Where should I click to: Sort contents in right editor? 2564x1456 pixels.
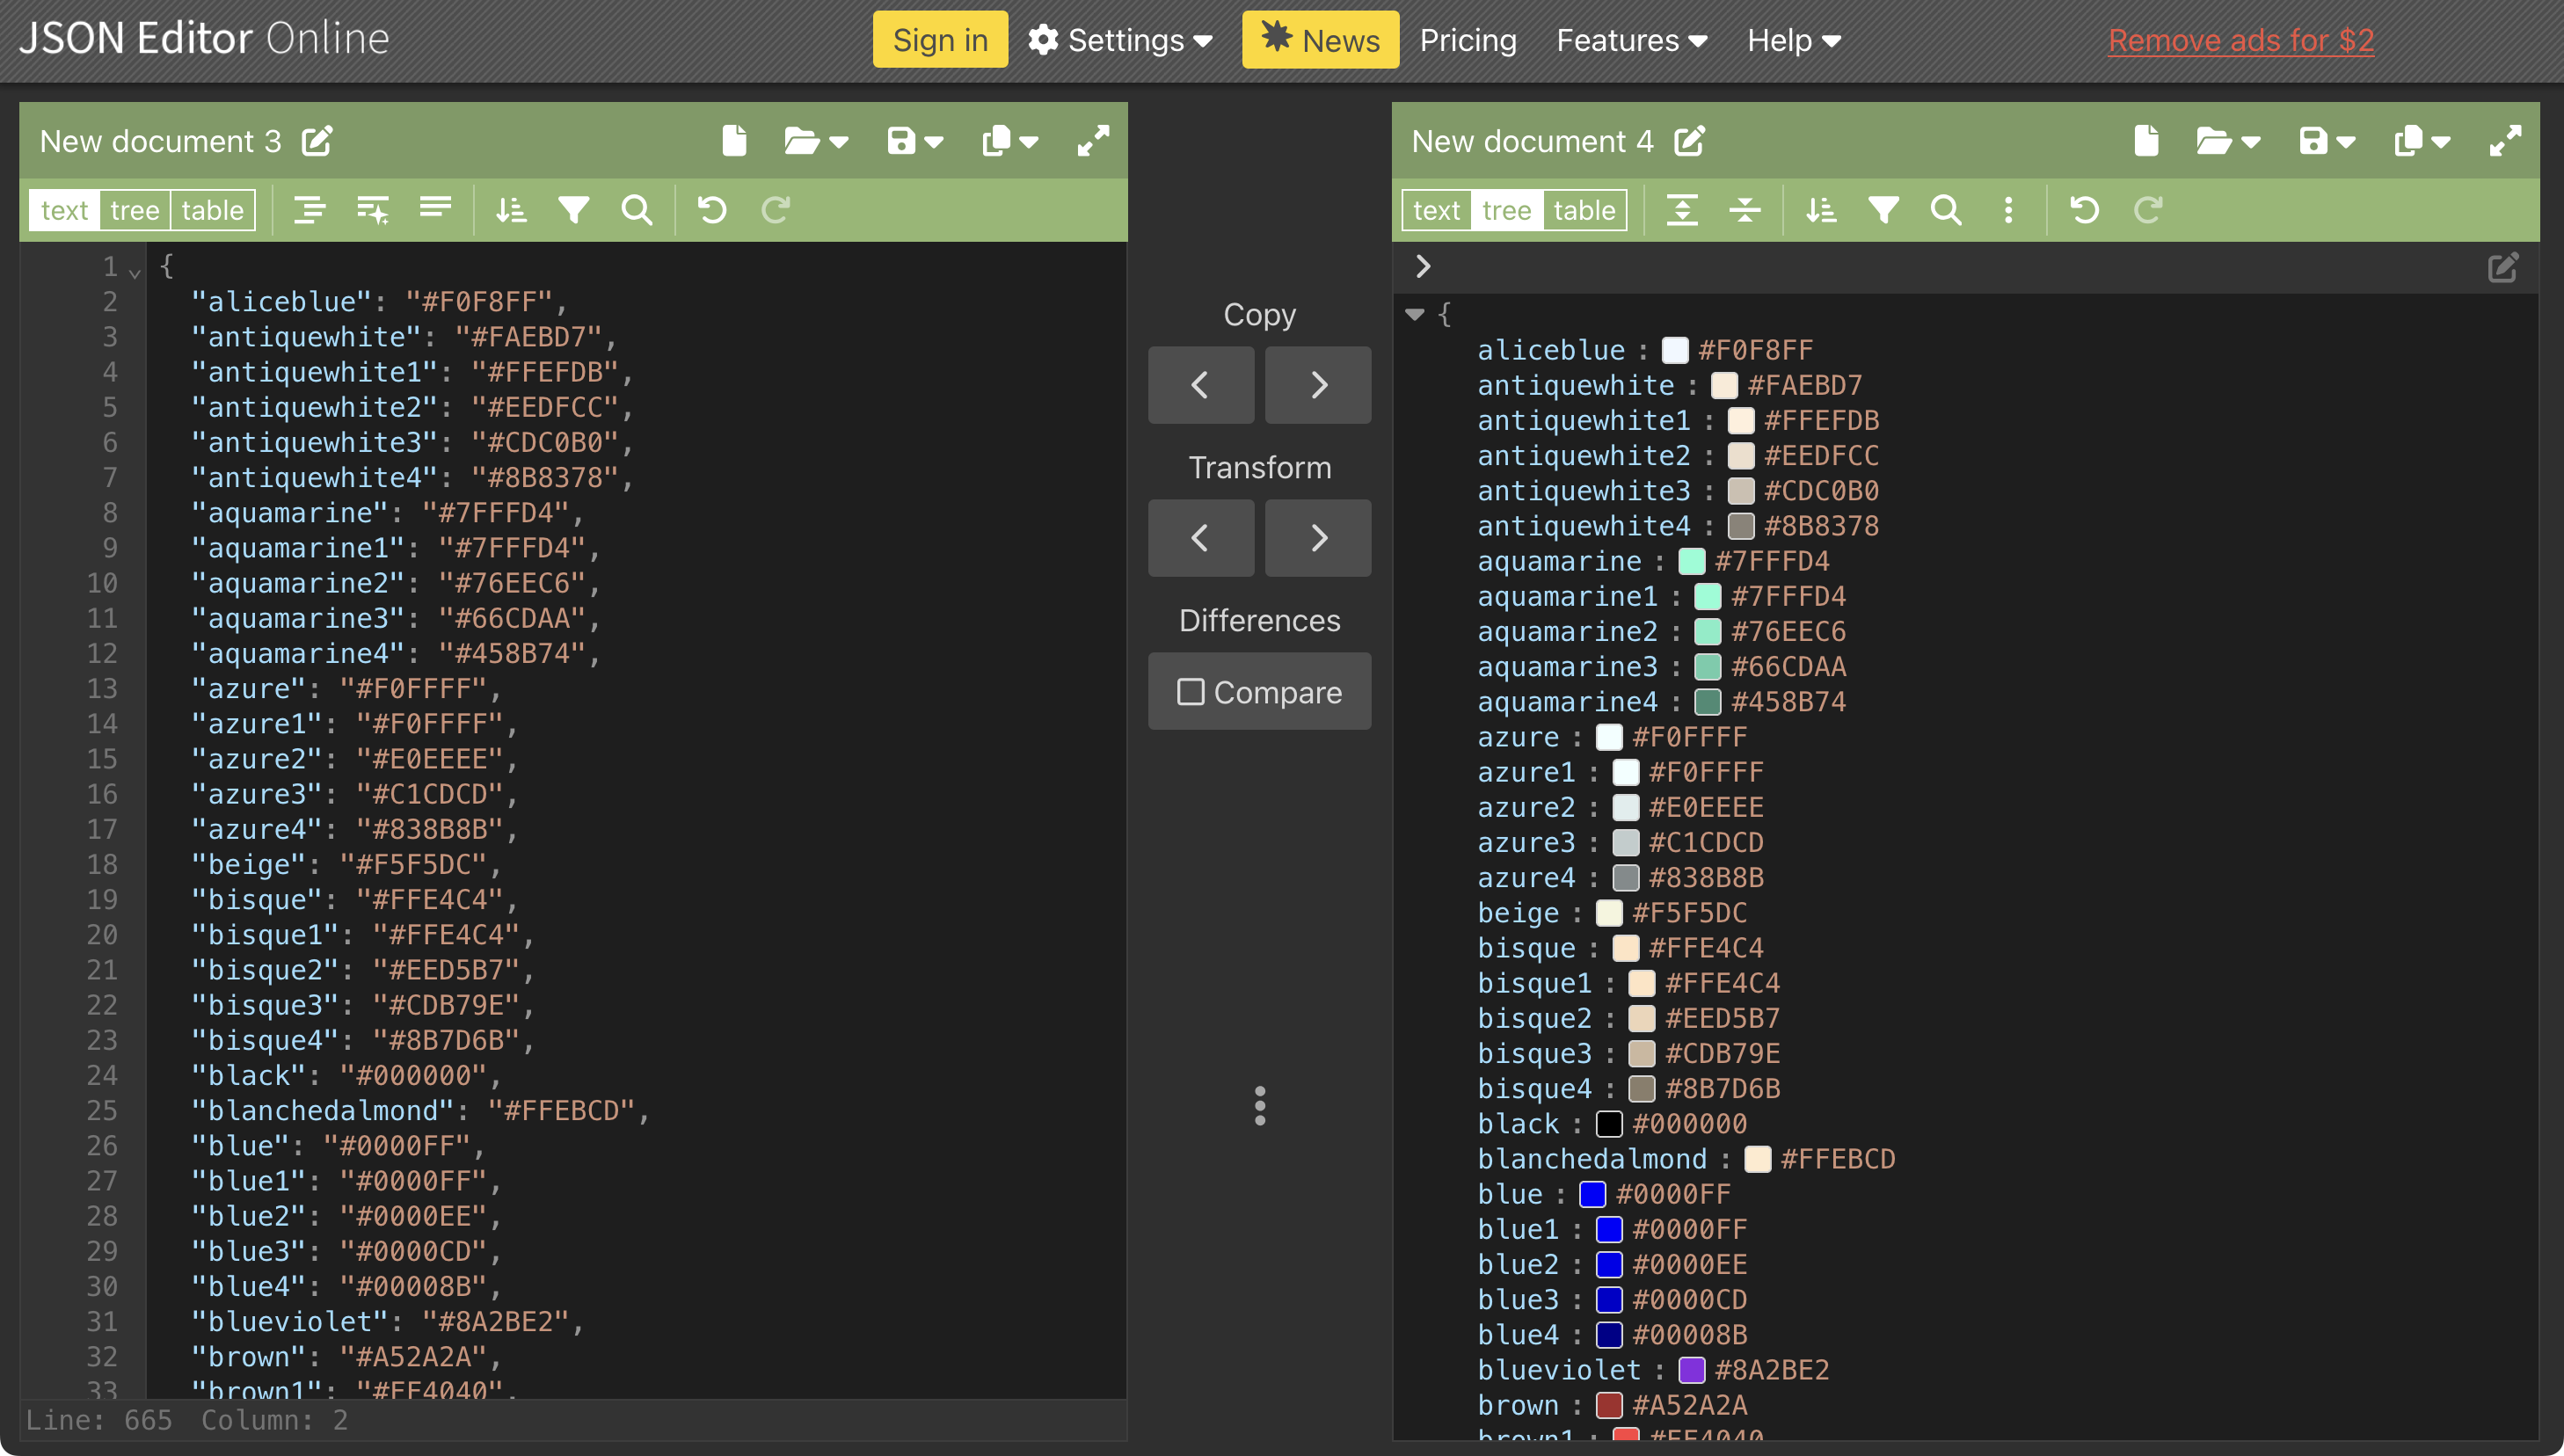pyautogui.click(x=1821, y=210)
